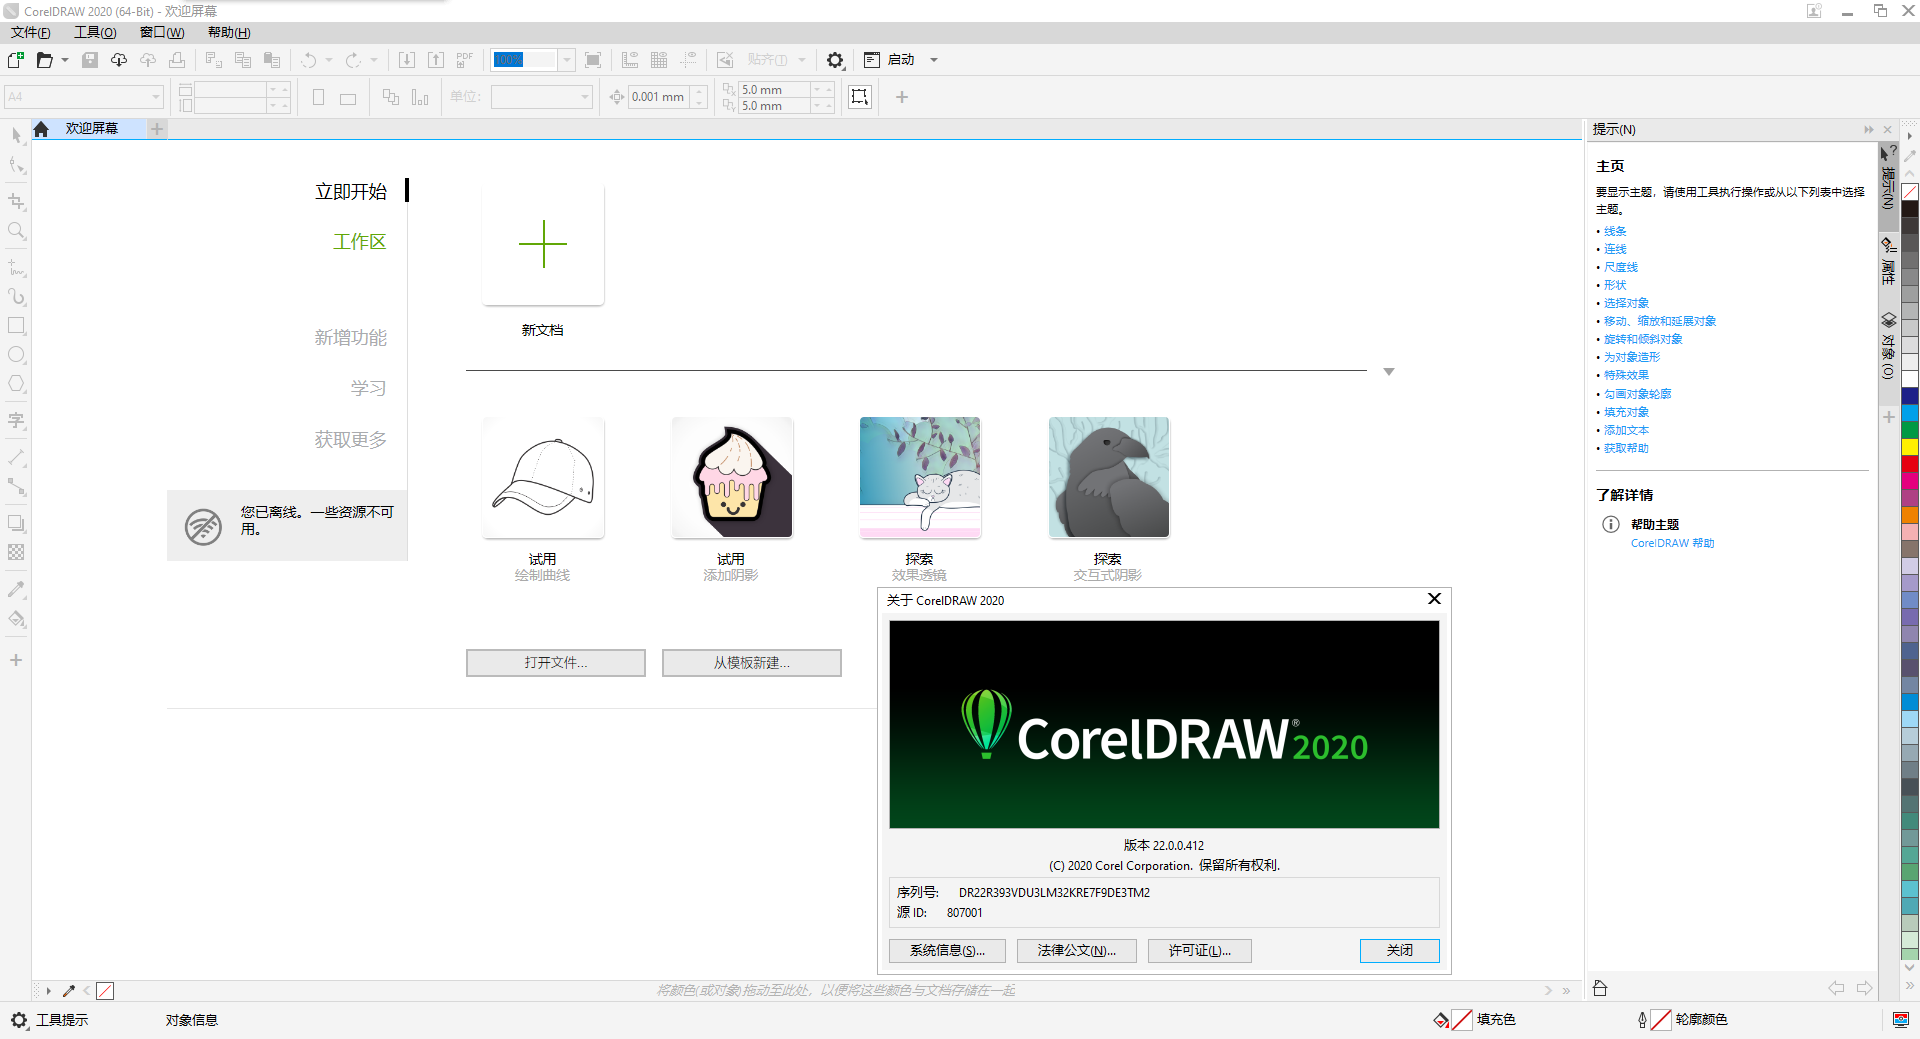Open the Options gear icon in toolbar
The width and height of the screenshot is (1920, 1039).
click(835, 60)
